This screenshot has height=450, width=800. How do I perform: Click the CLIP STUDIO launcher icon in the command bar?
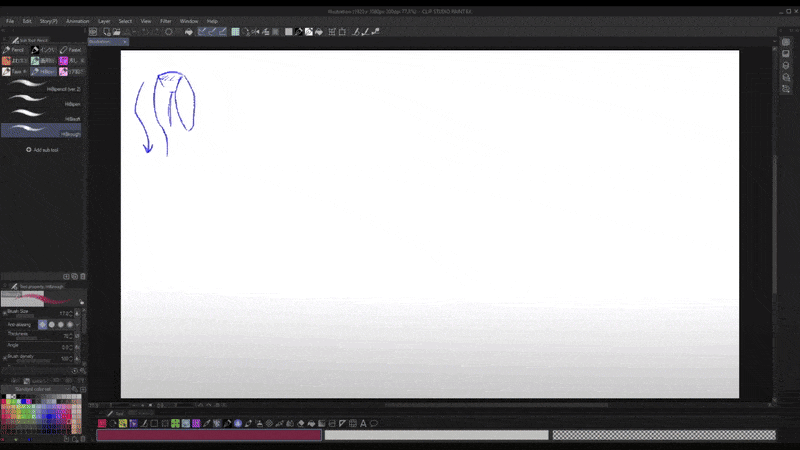click(93, 32)
